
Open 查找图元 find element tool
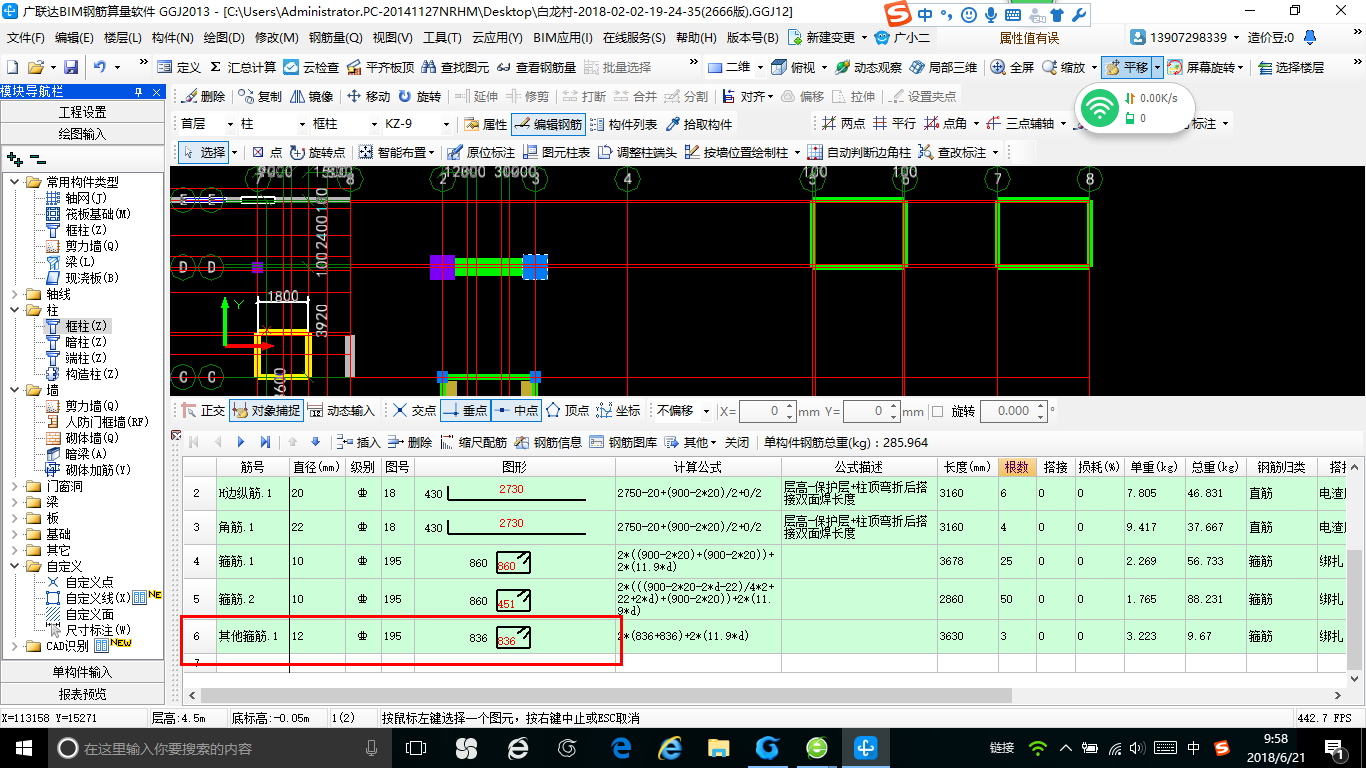coord(455,67)
